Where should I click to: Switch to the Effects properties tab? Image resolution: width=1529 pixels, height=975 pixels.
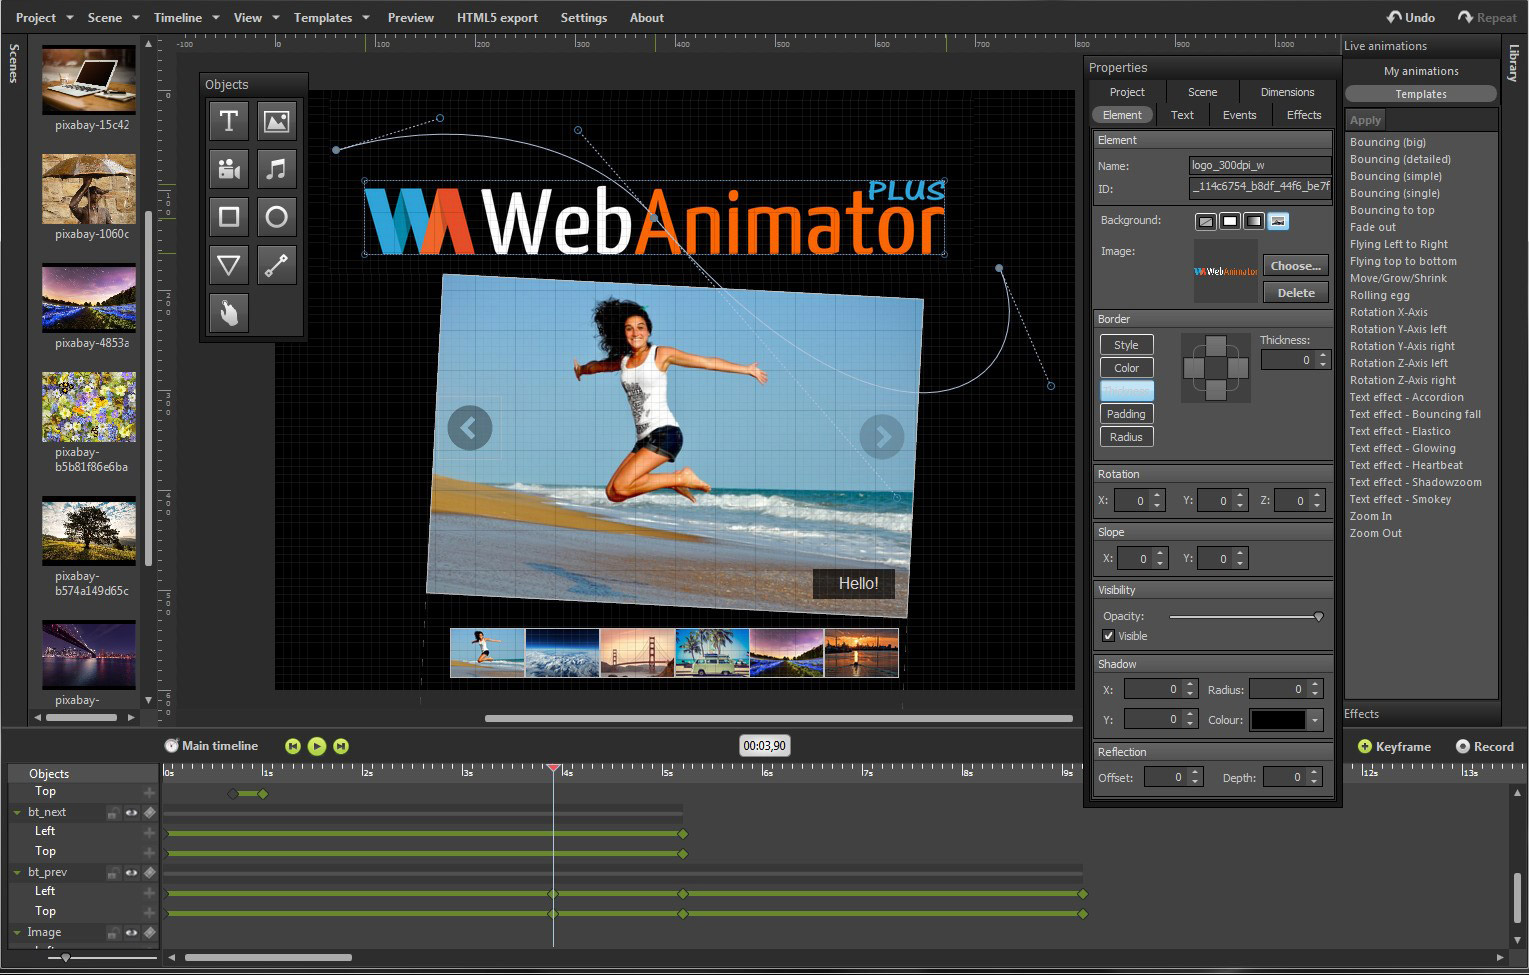coord(1304,115)
